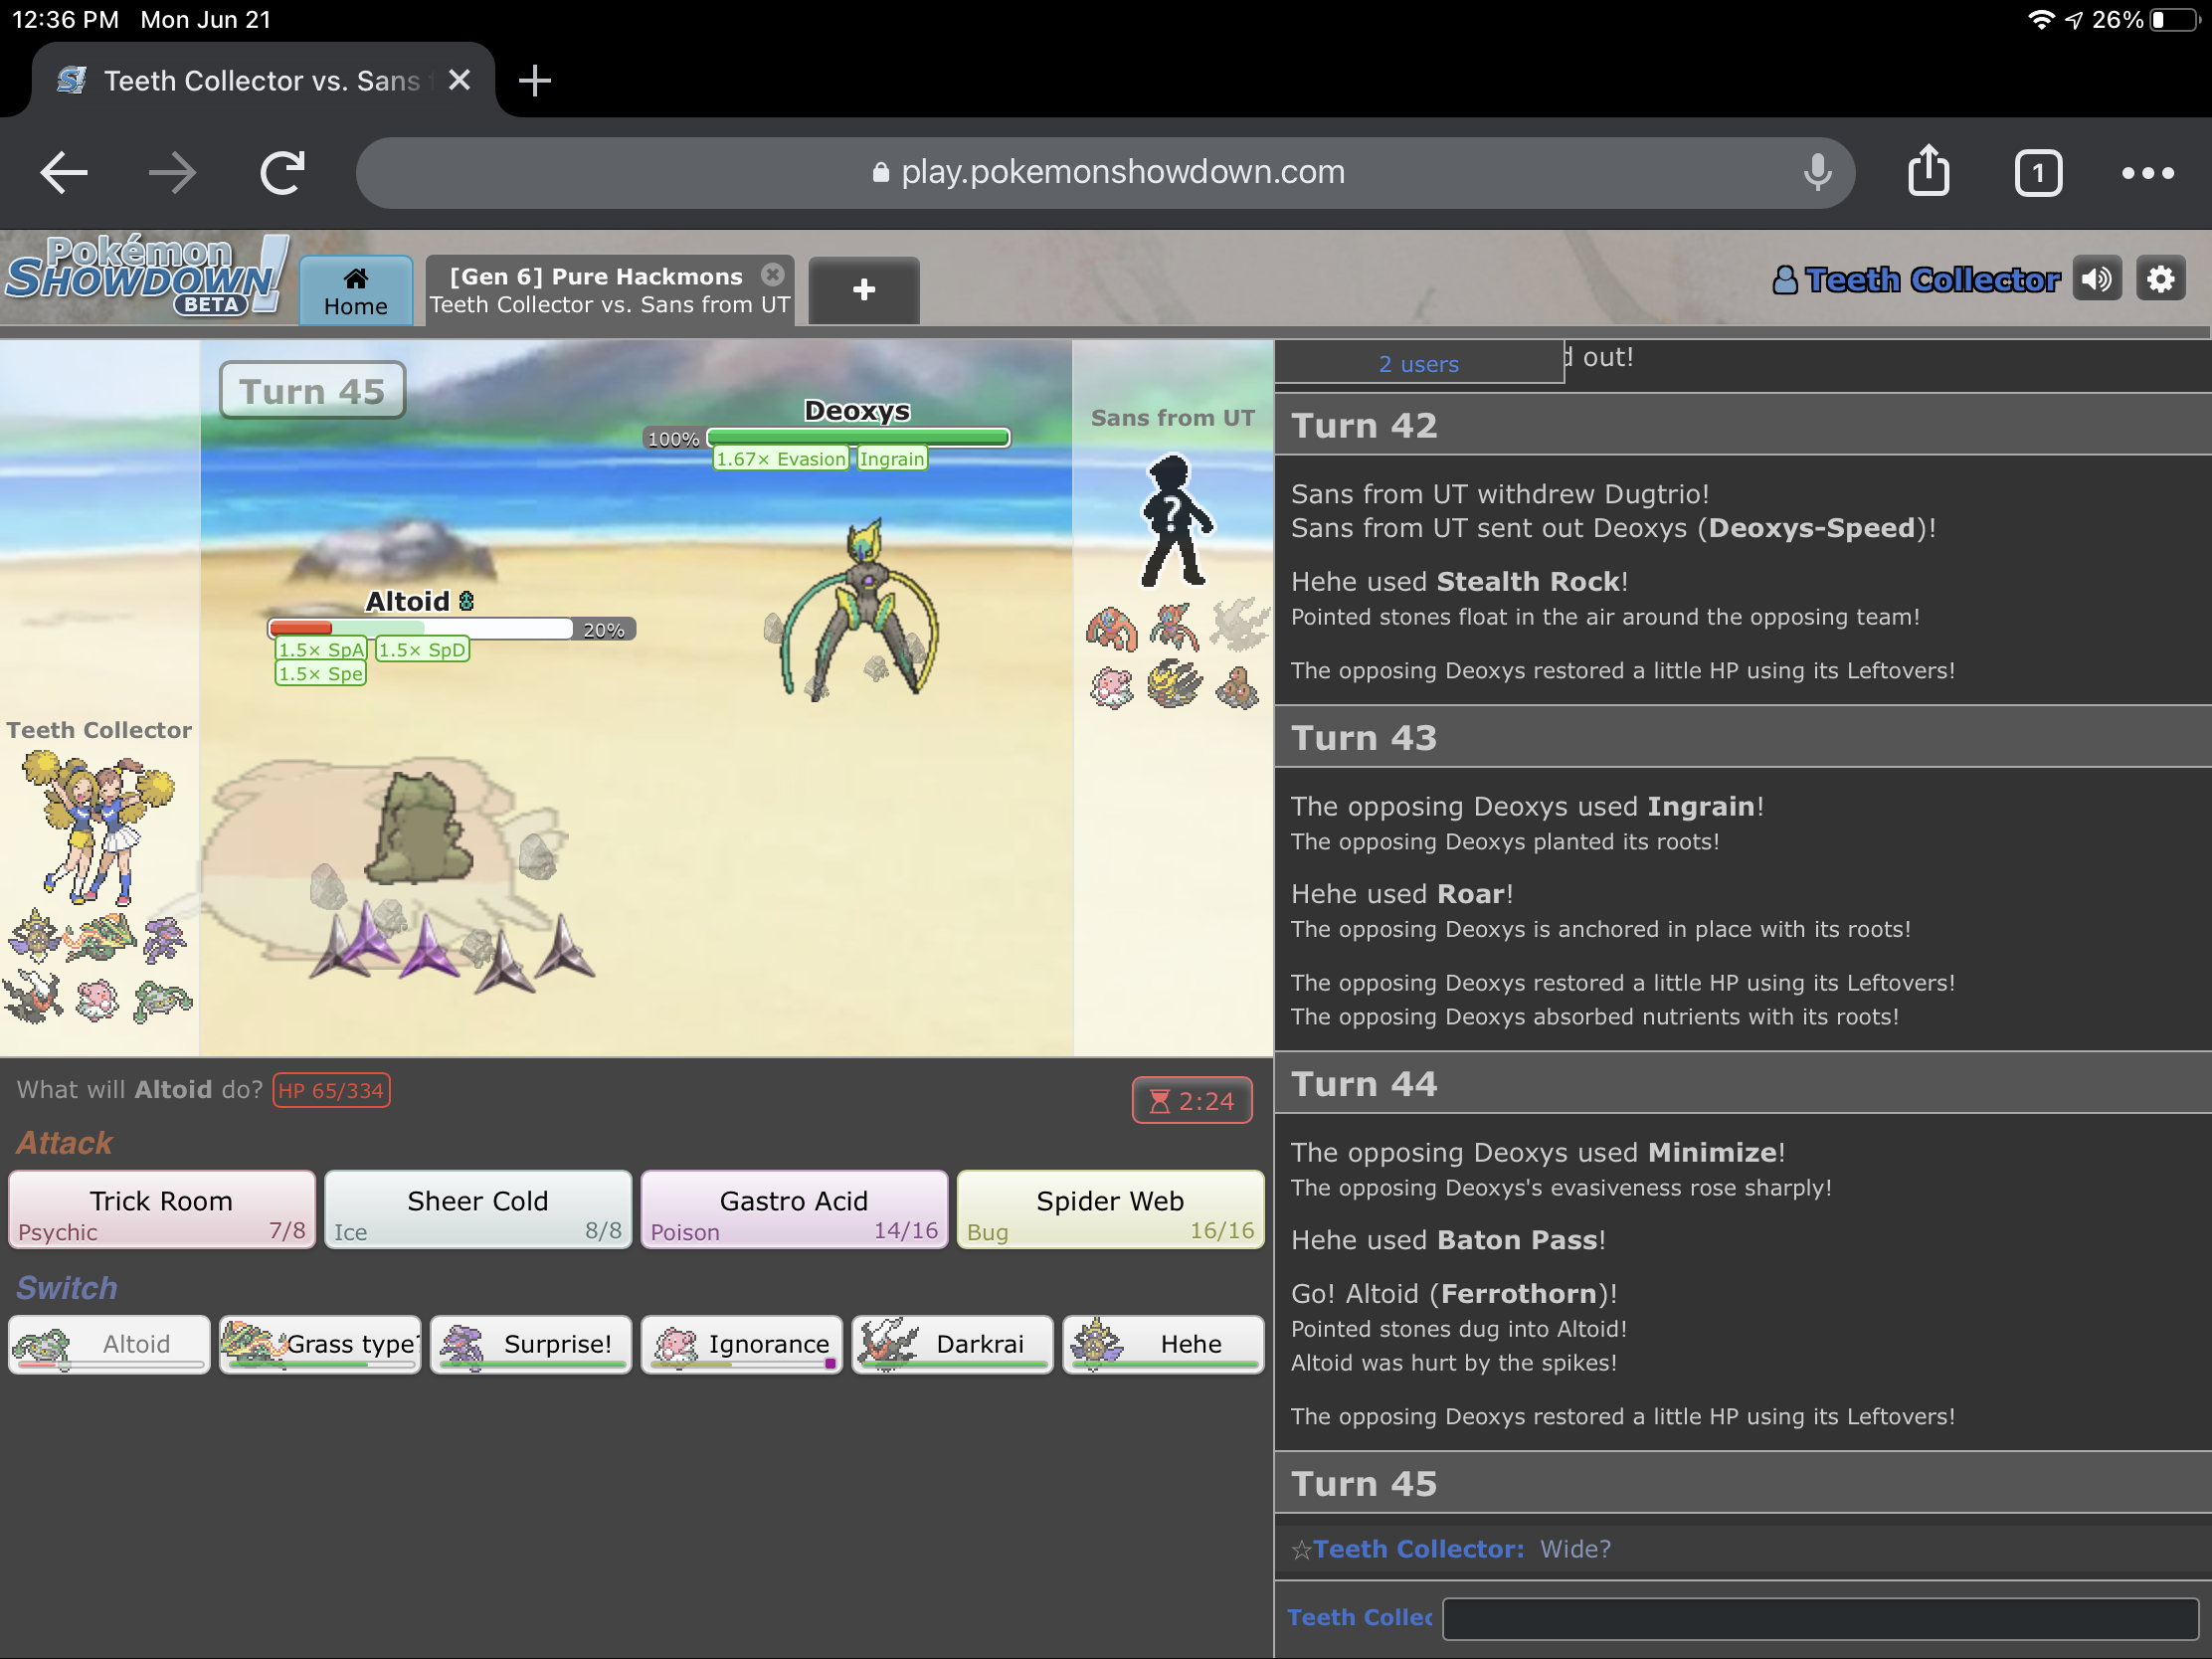
Task: Toggle the battle timer button
Action: [1191, 1100]
